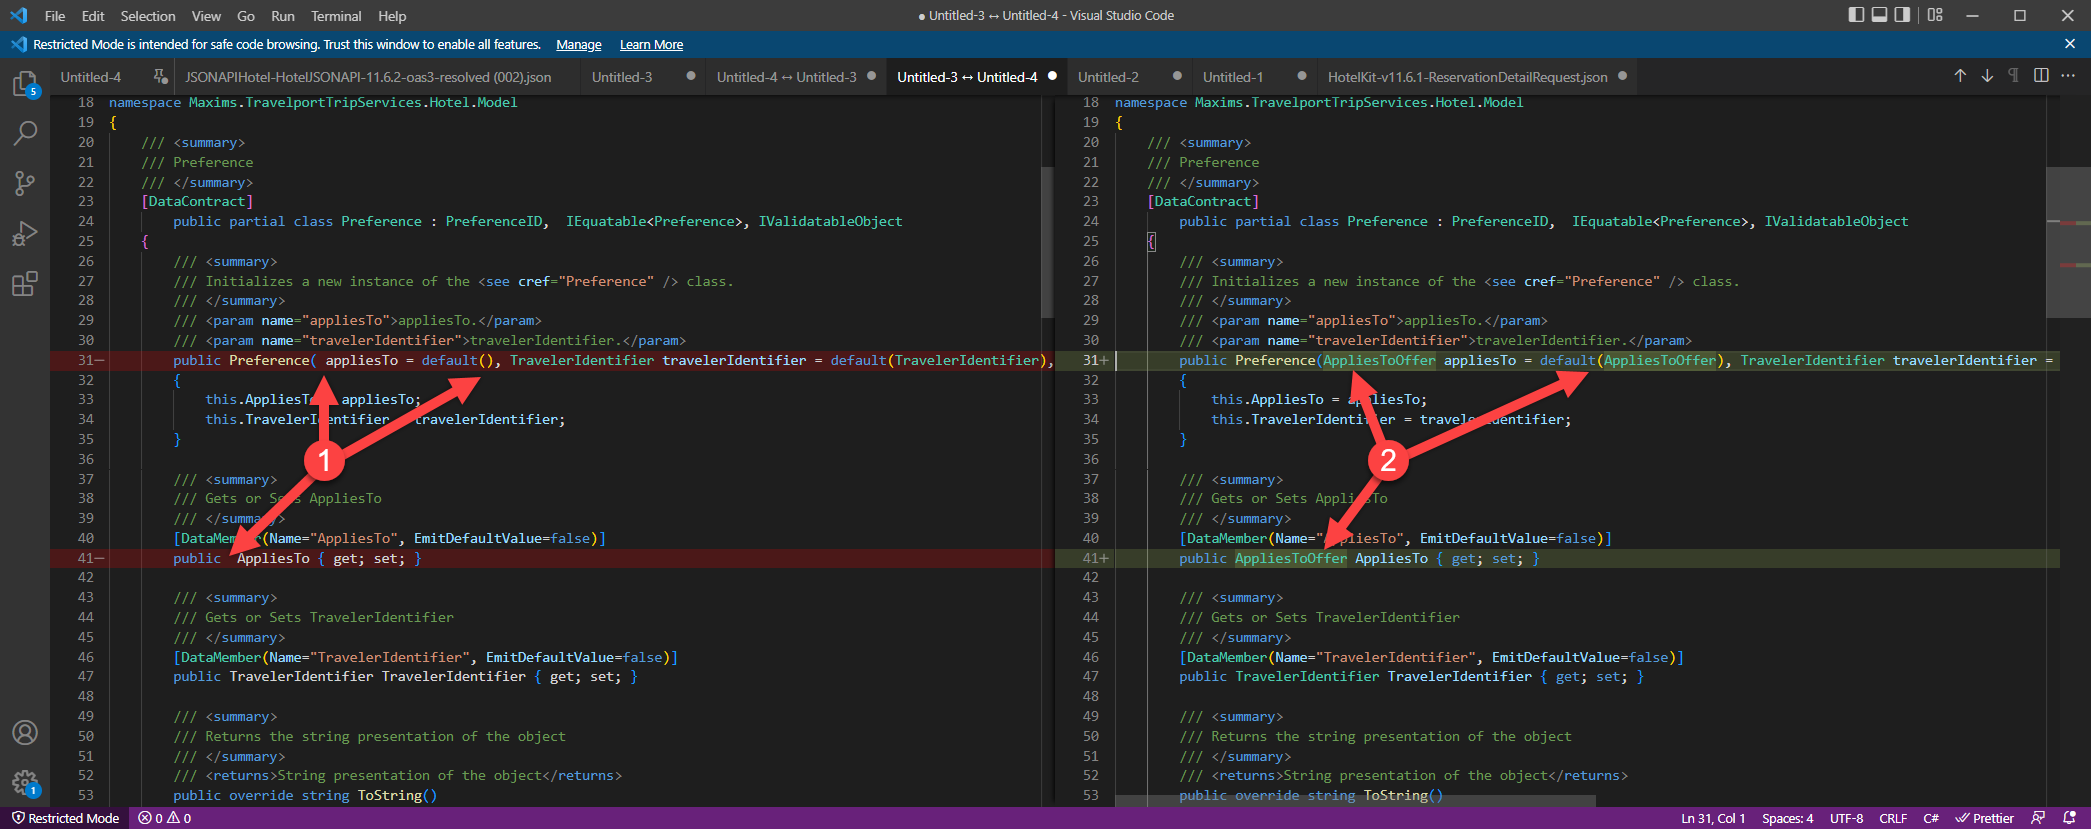The height and width of the screenshot is (829, 2091).
Task: Close Untitled-1 tab via its dot
Action: tap(1301, 76)
